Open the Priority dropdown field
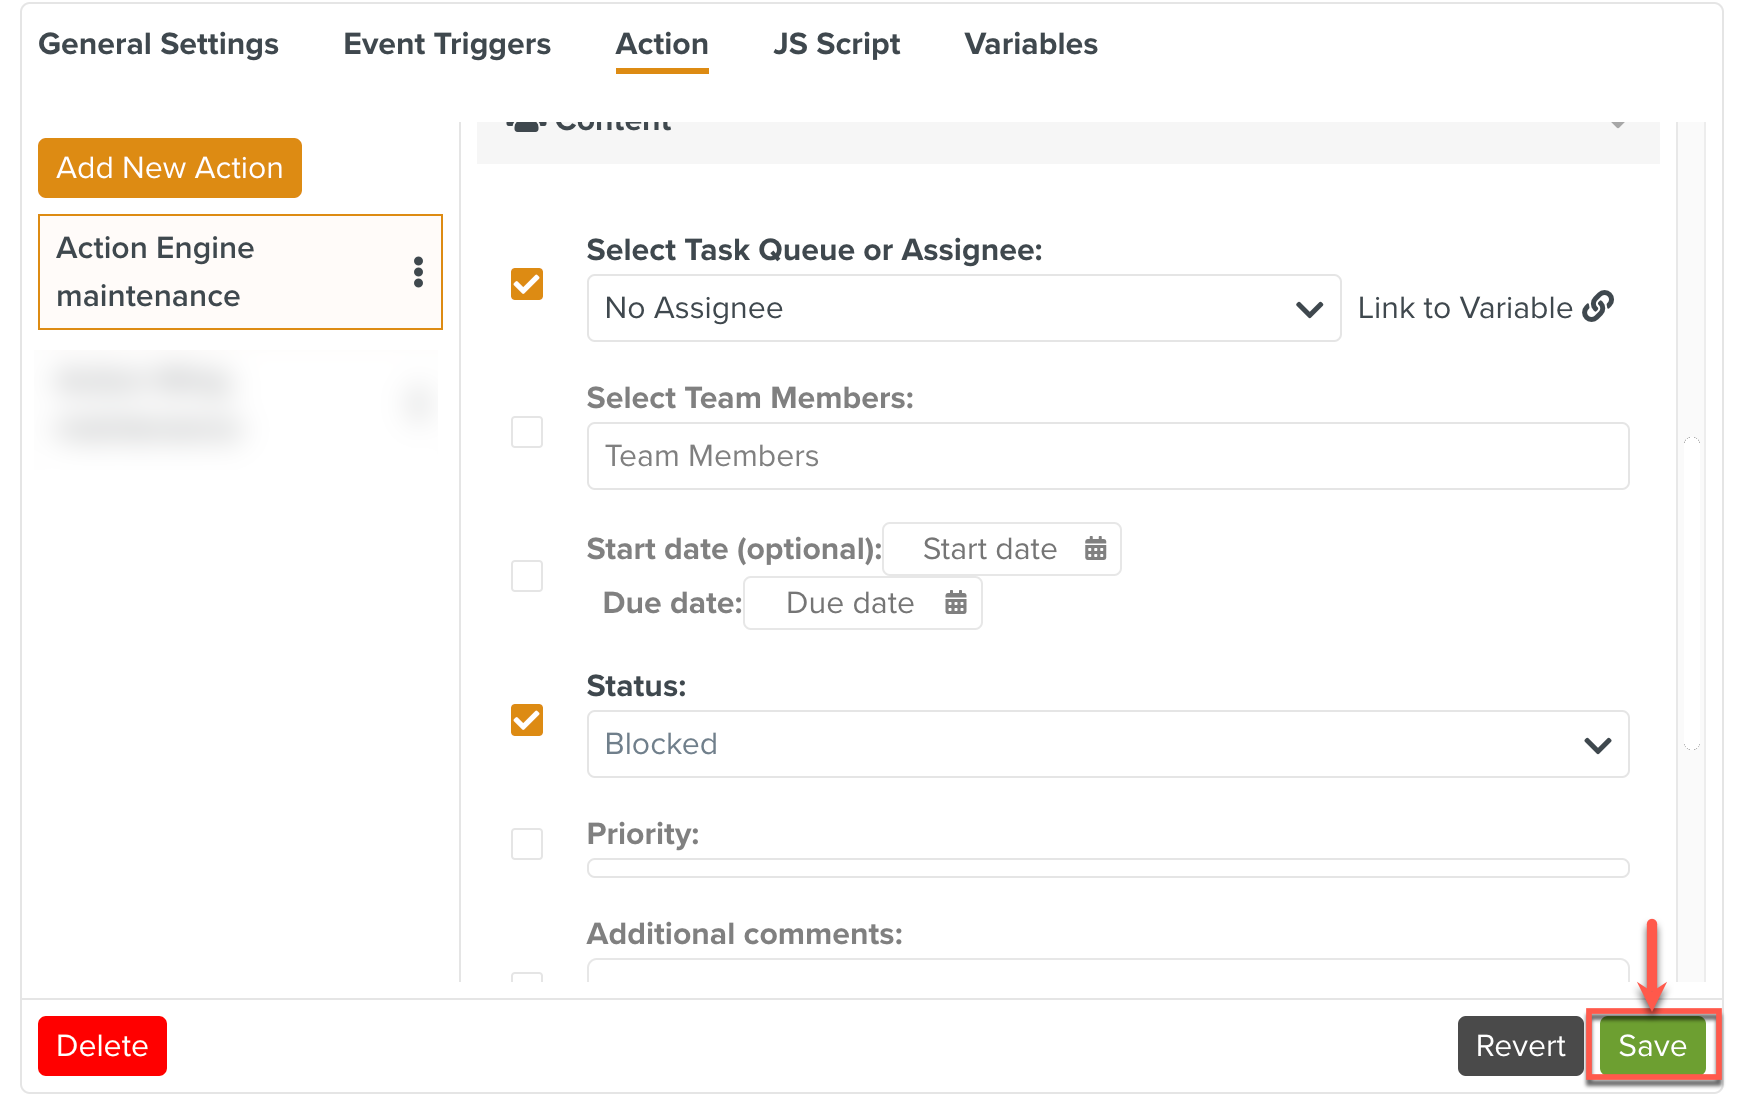This screenshot has width=1738, height=1104. pyautogui.click(x=1107, y=867)
